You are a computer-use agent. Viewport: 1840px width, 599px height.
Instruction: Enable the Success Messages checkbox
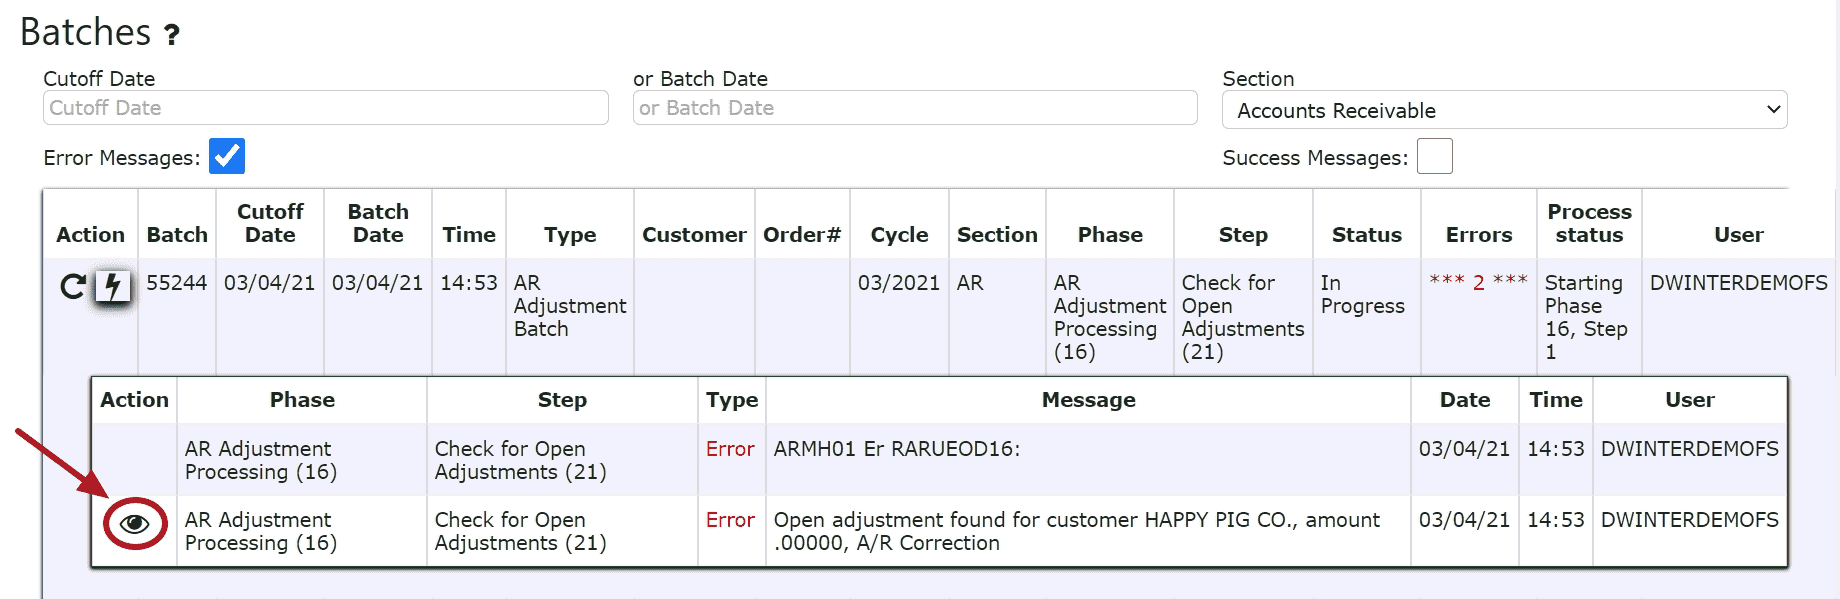point(1435,156)
